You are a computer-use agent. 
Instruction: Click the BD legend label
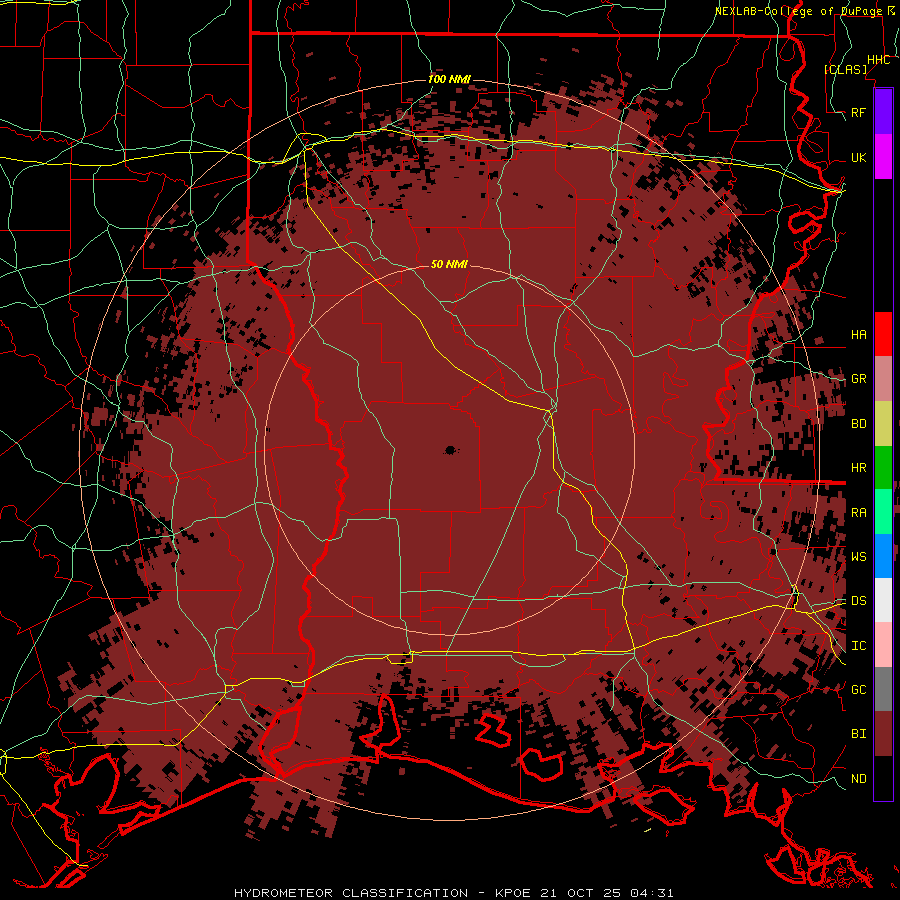859,424
